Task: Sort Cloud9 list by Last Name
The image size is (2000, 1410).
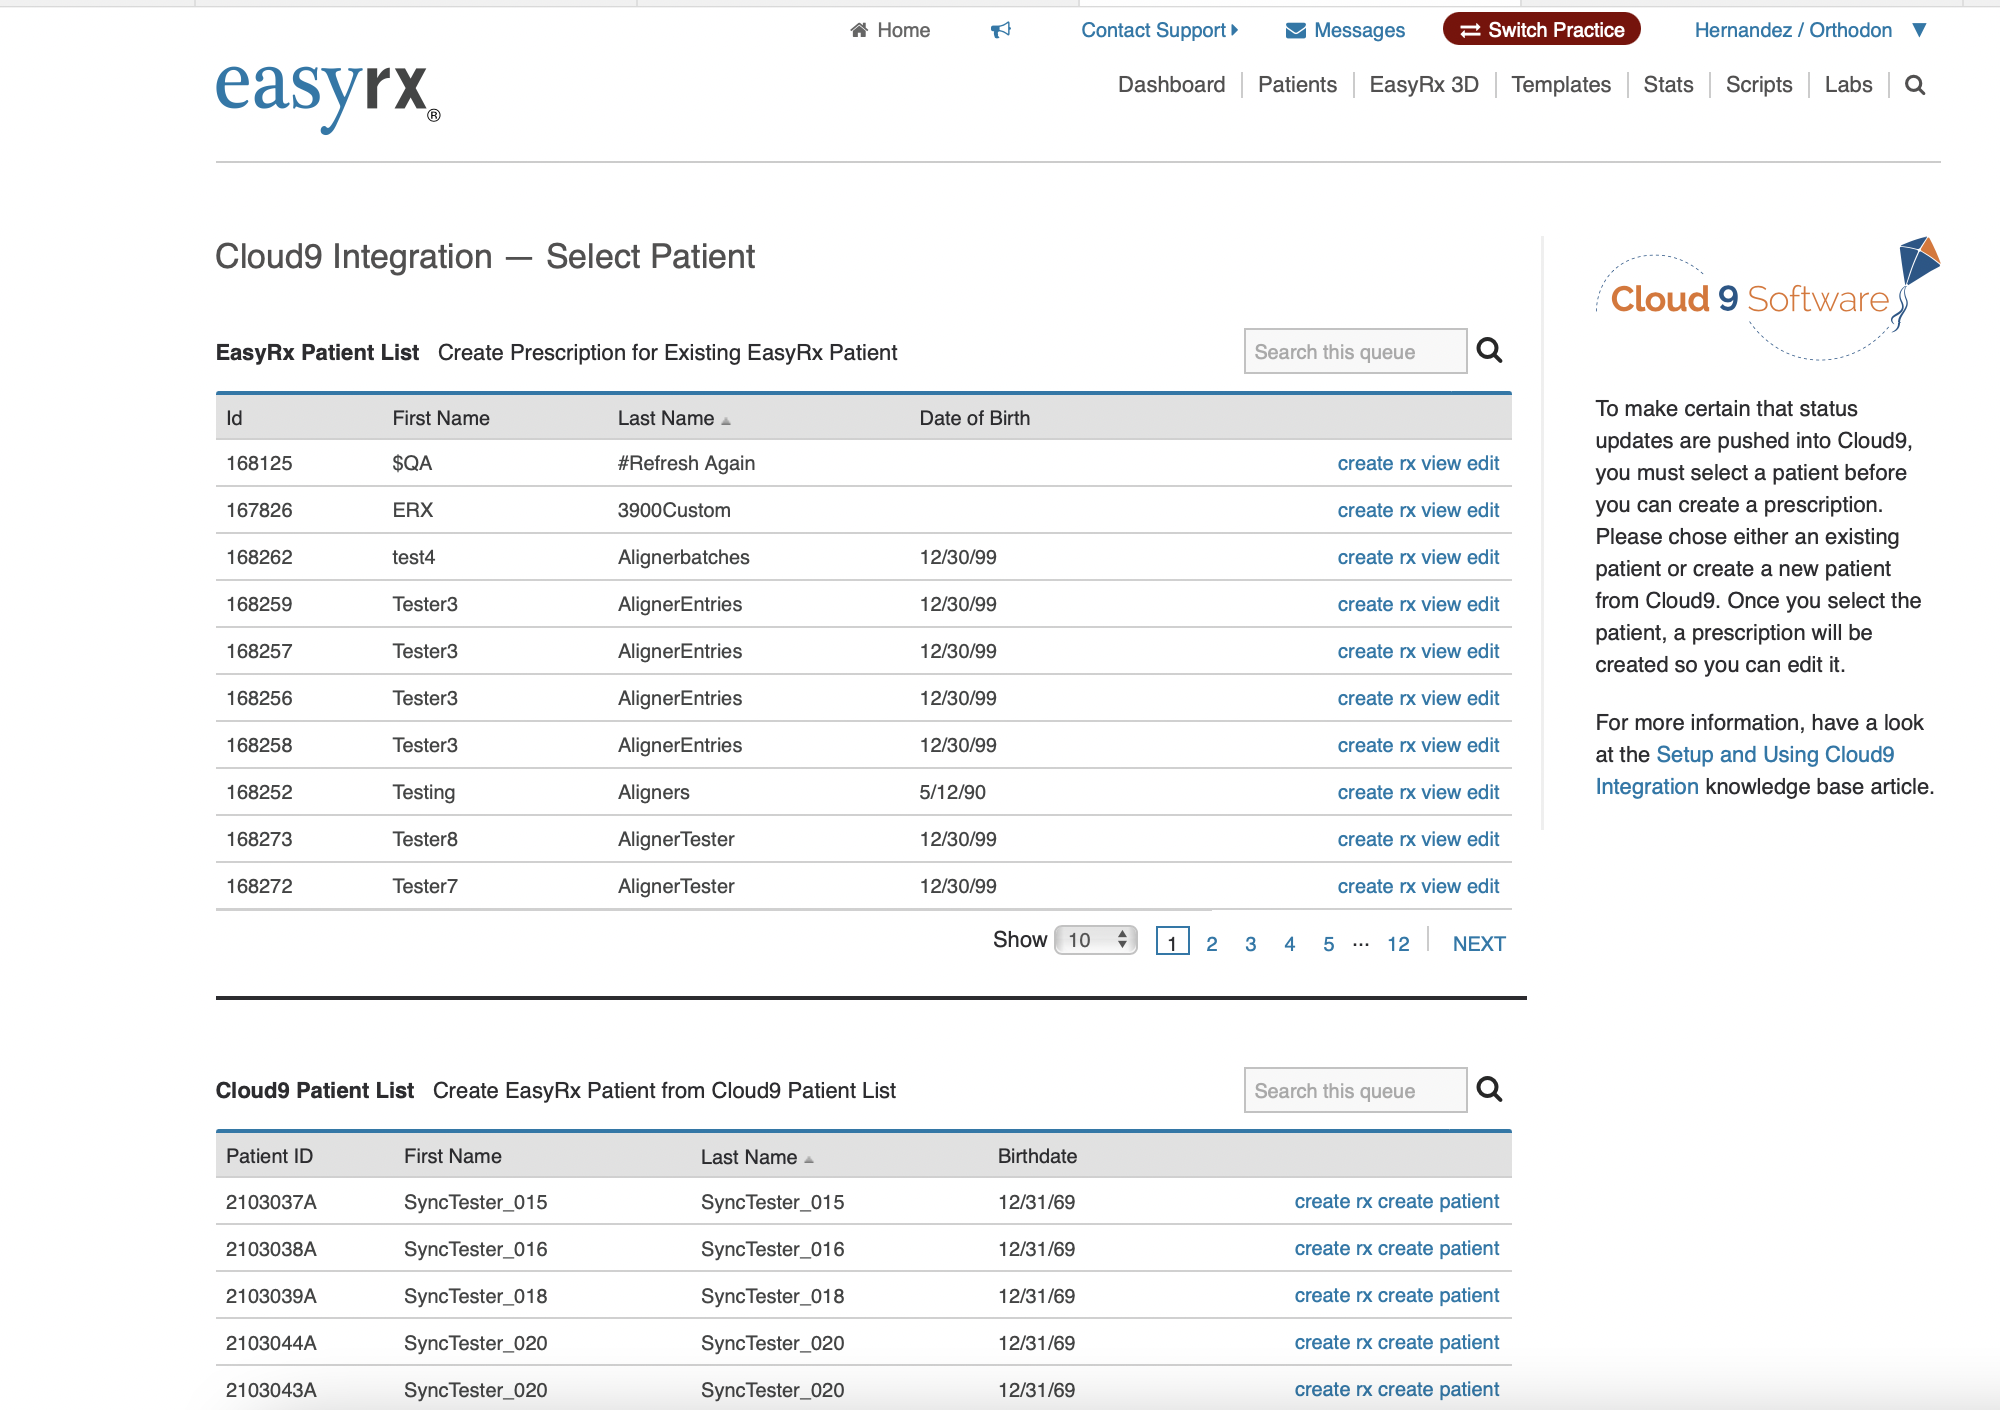Action: [x=757, y=1157]
